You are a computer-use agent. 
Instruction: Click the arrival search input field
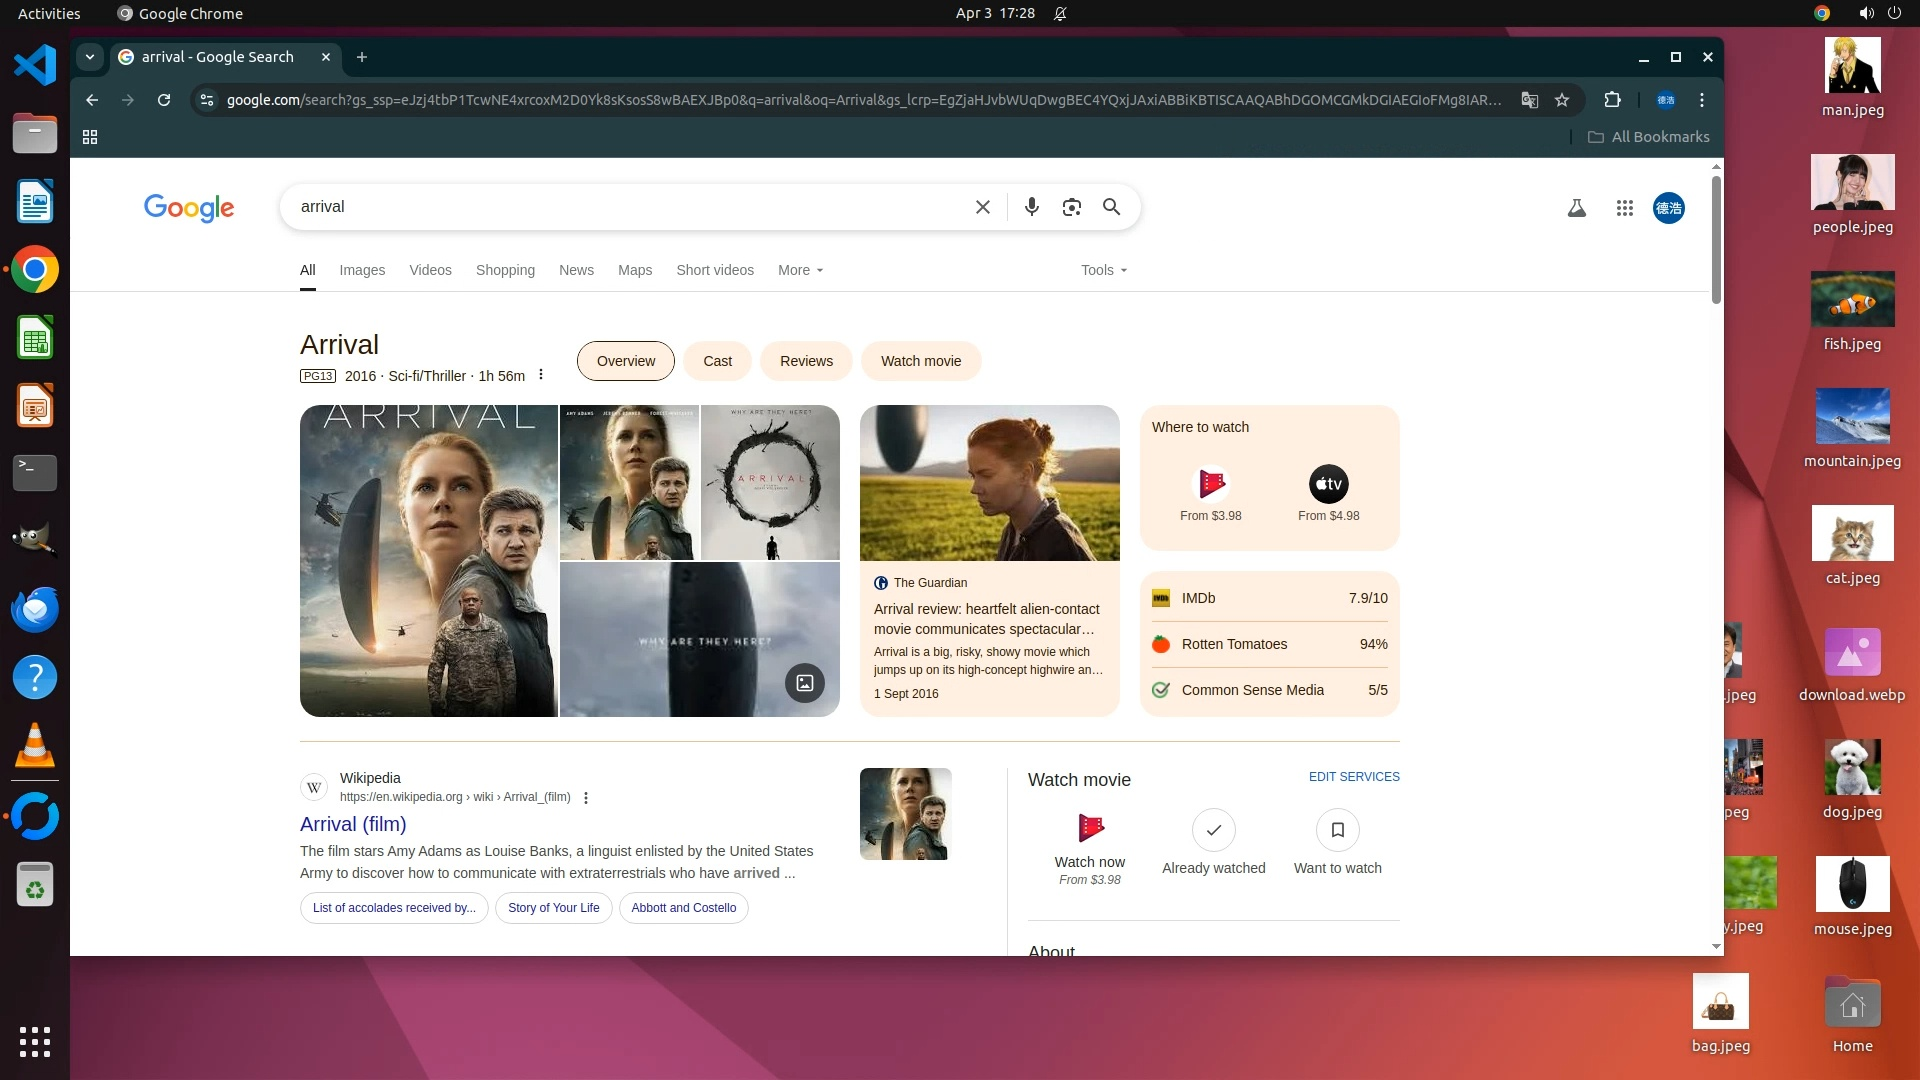[620, 207]
